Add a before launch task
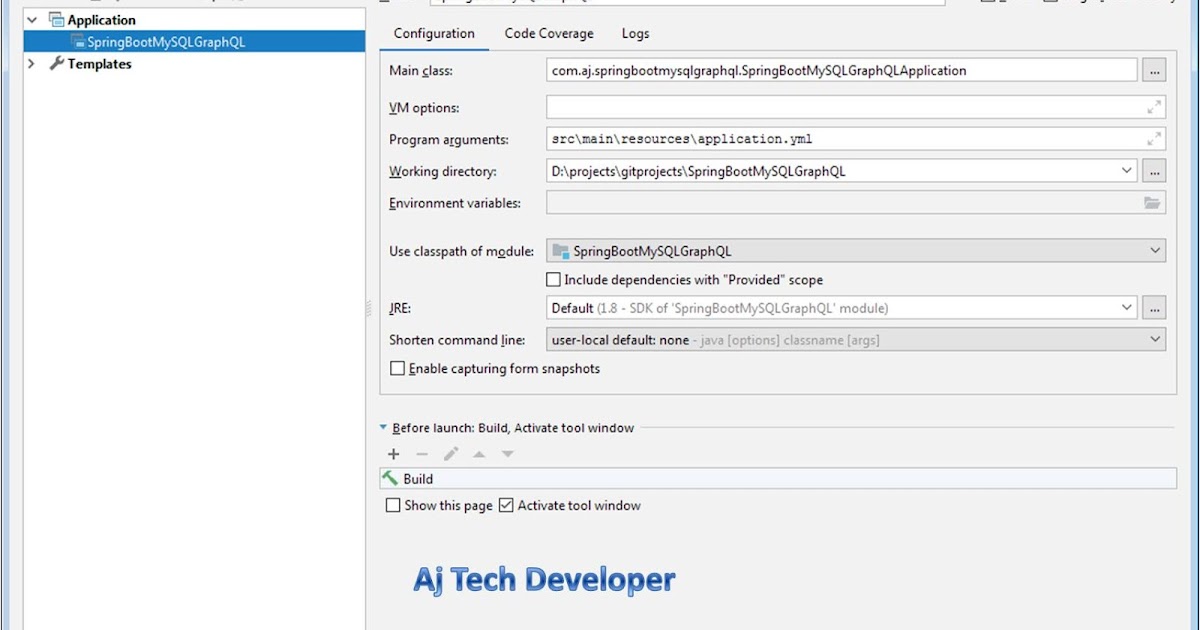Screen dimensions: 1200x630 coord(393,454)
